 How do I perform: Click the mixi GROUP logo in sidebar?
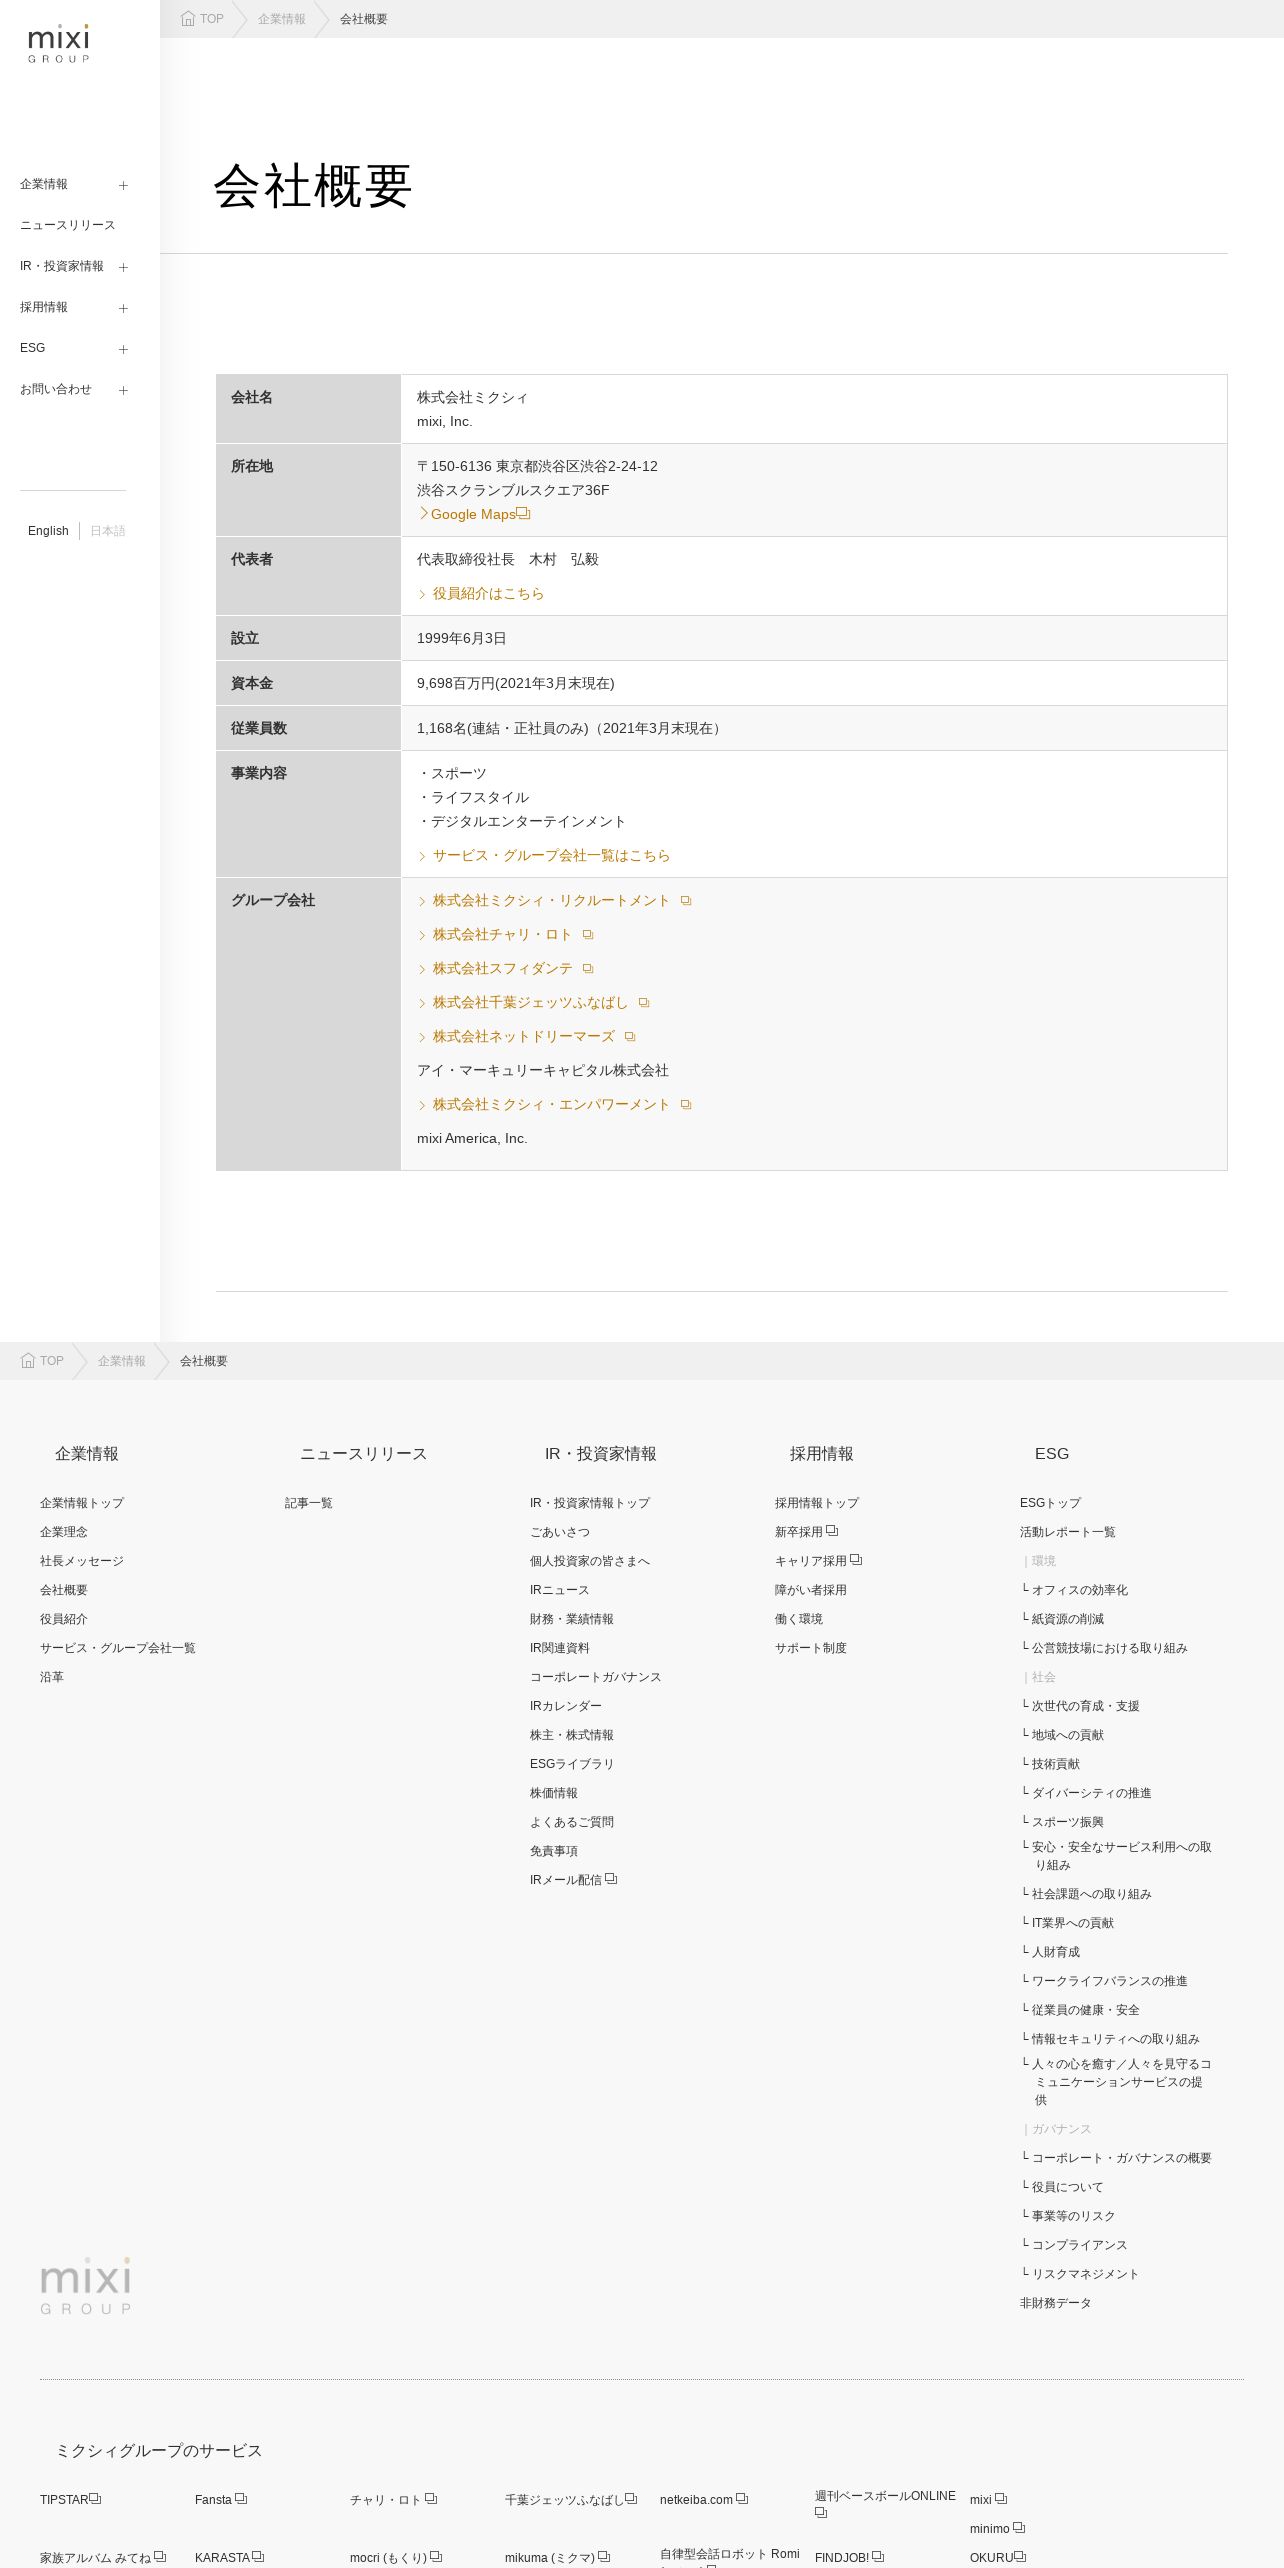click(x=59, y=44)
